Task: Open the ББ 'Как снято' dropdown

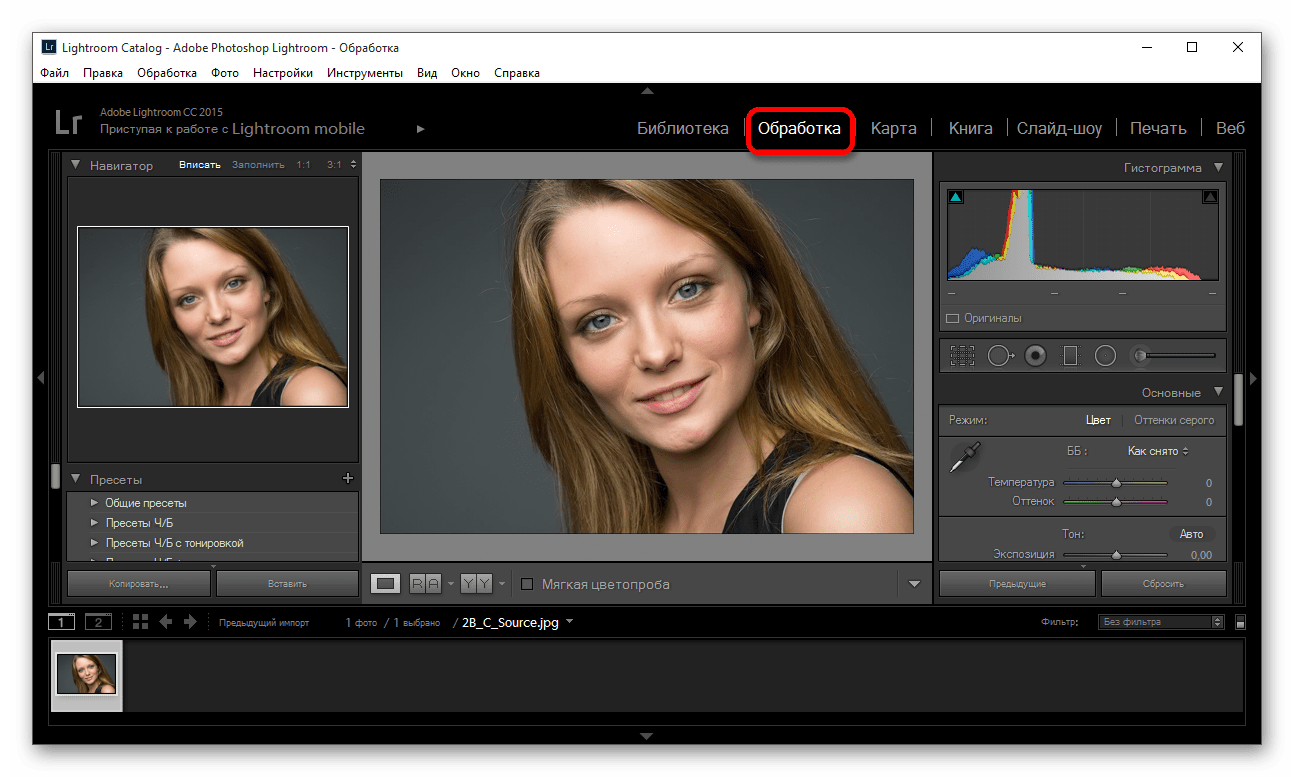Action: pyautogui.click(x=1158, y=451)
